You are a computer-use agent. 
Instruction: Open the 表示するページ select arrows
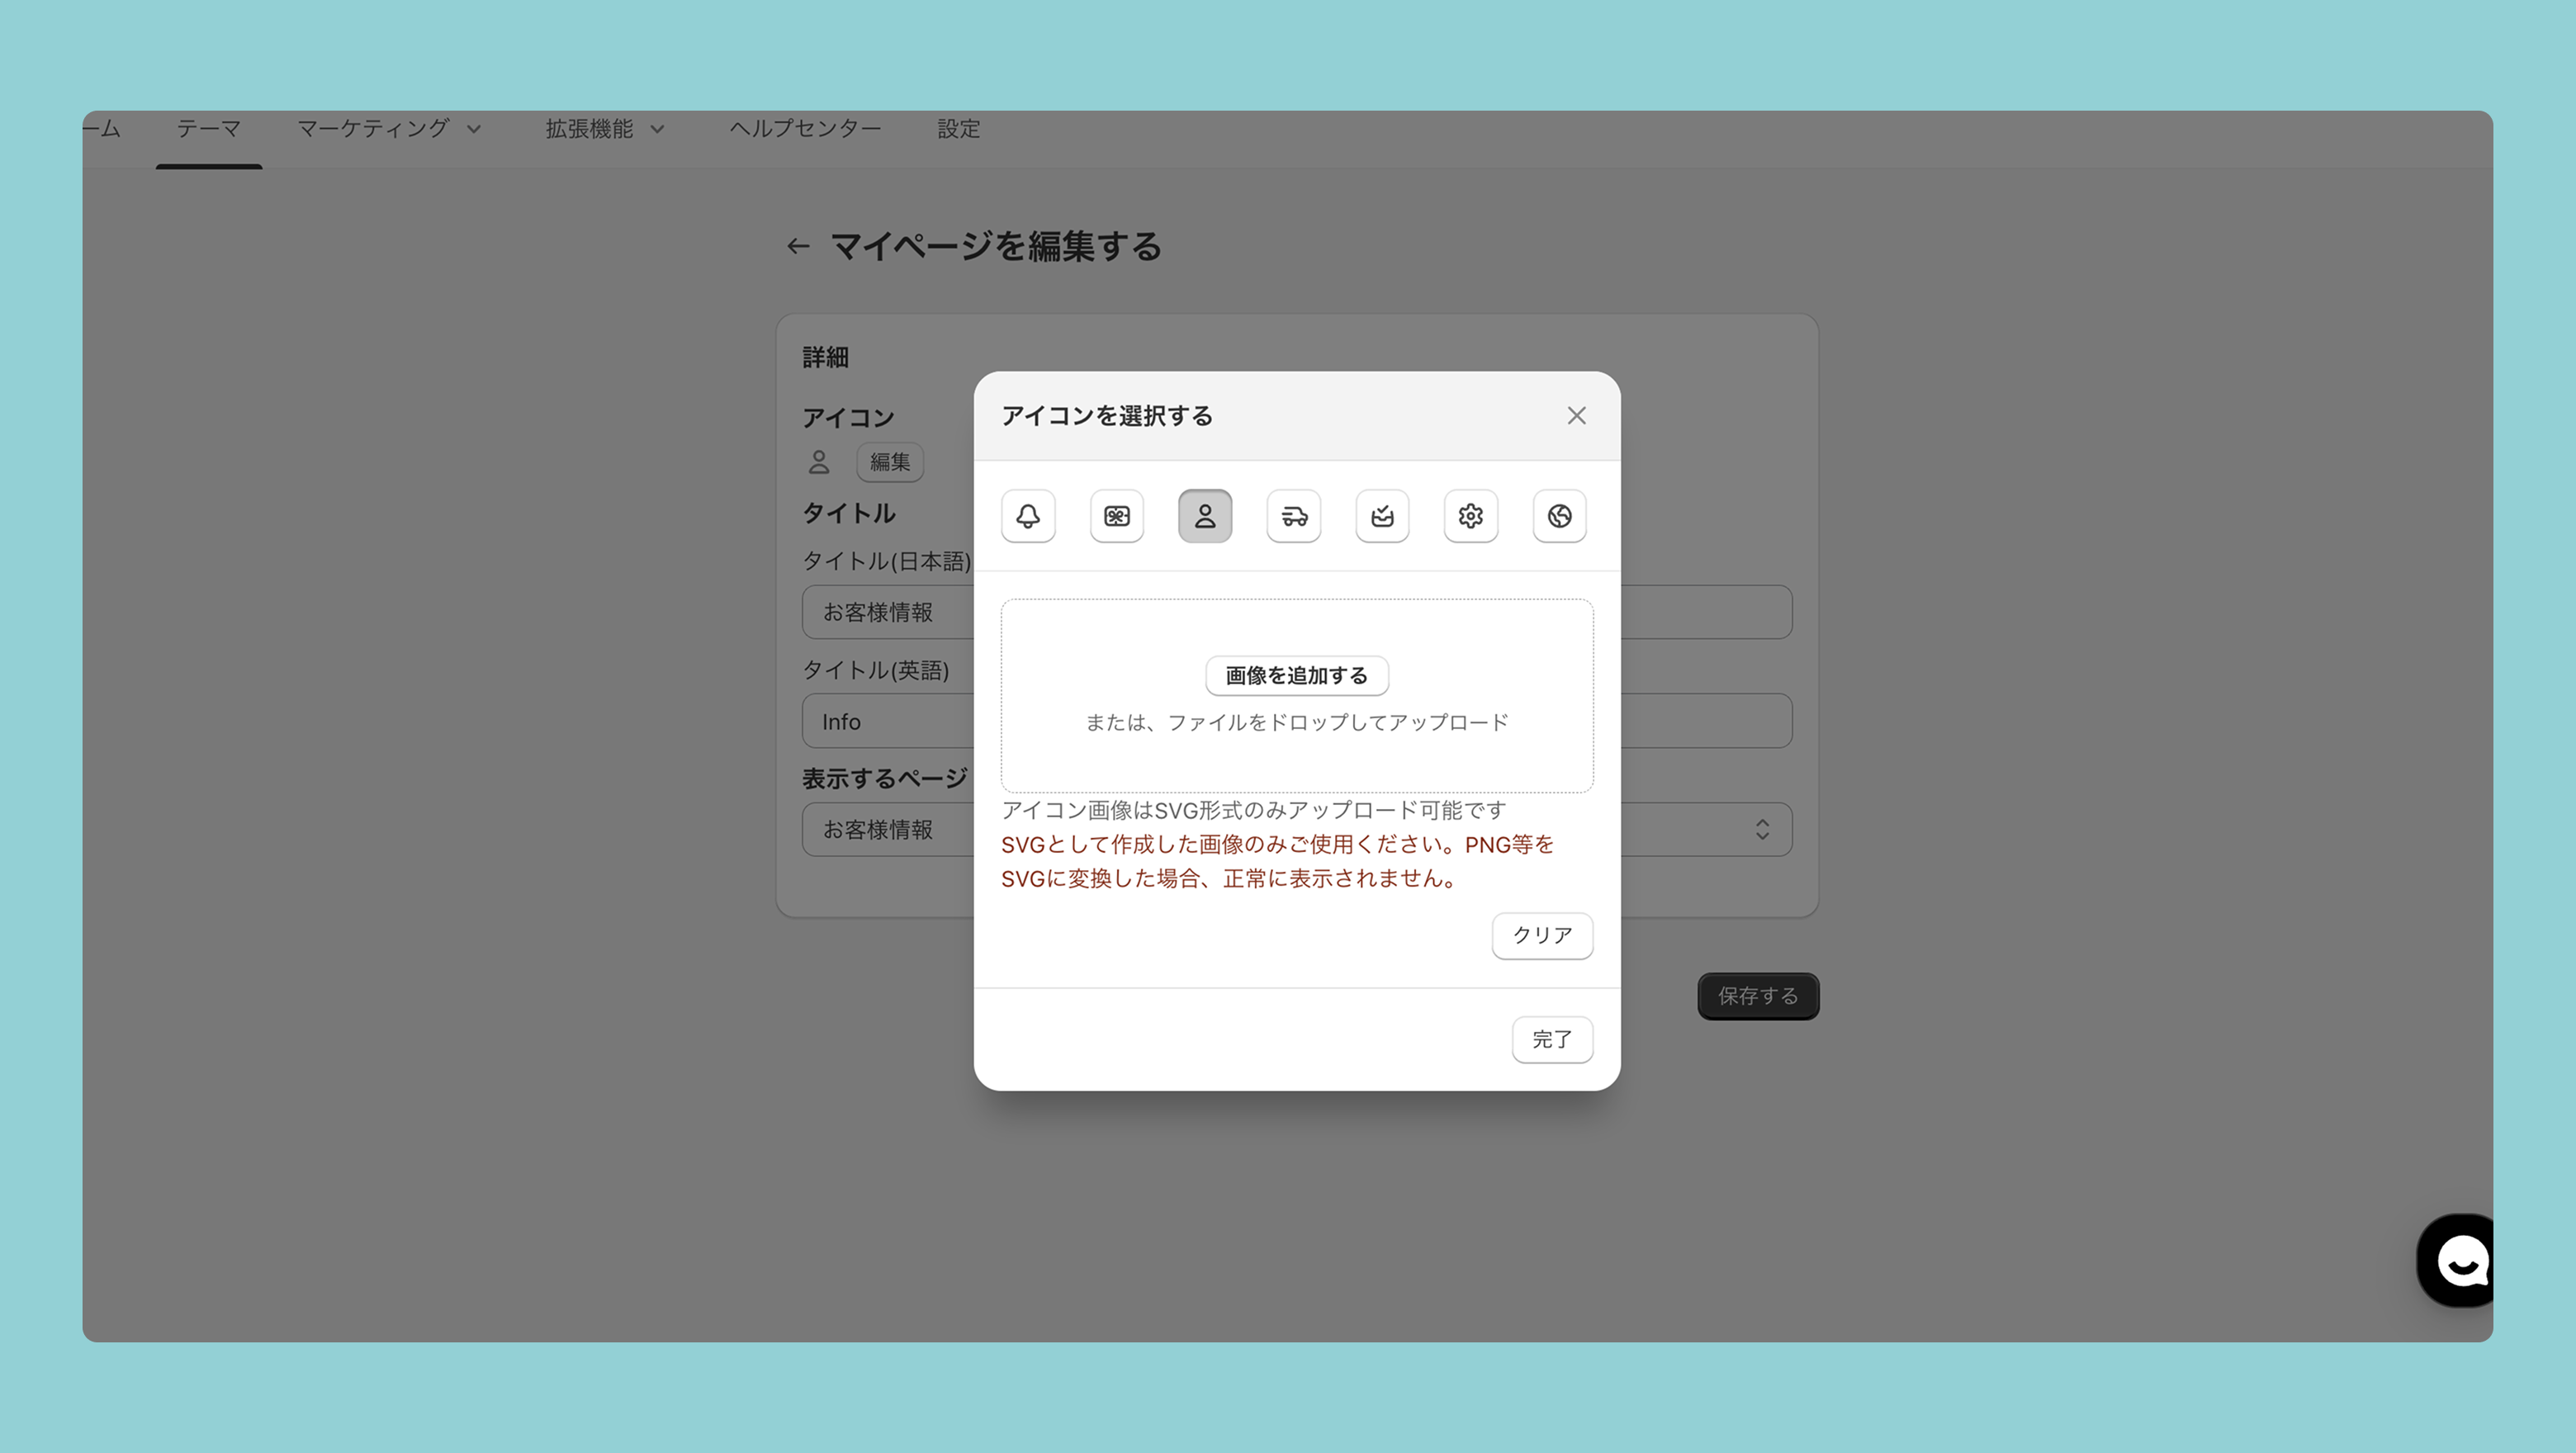click(x=1762, y=829)
